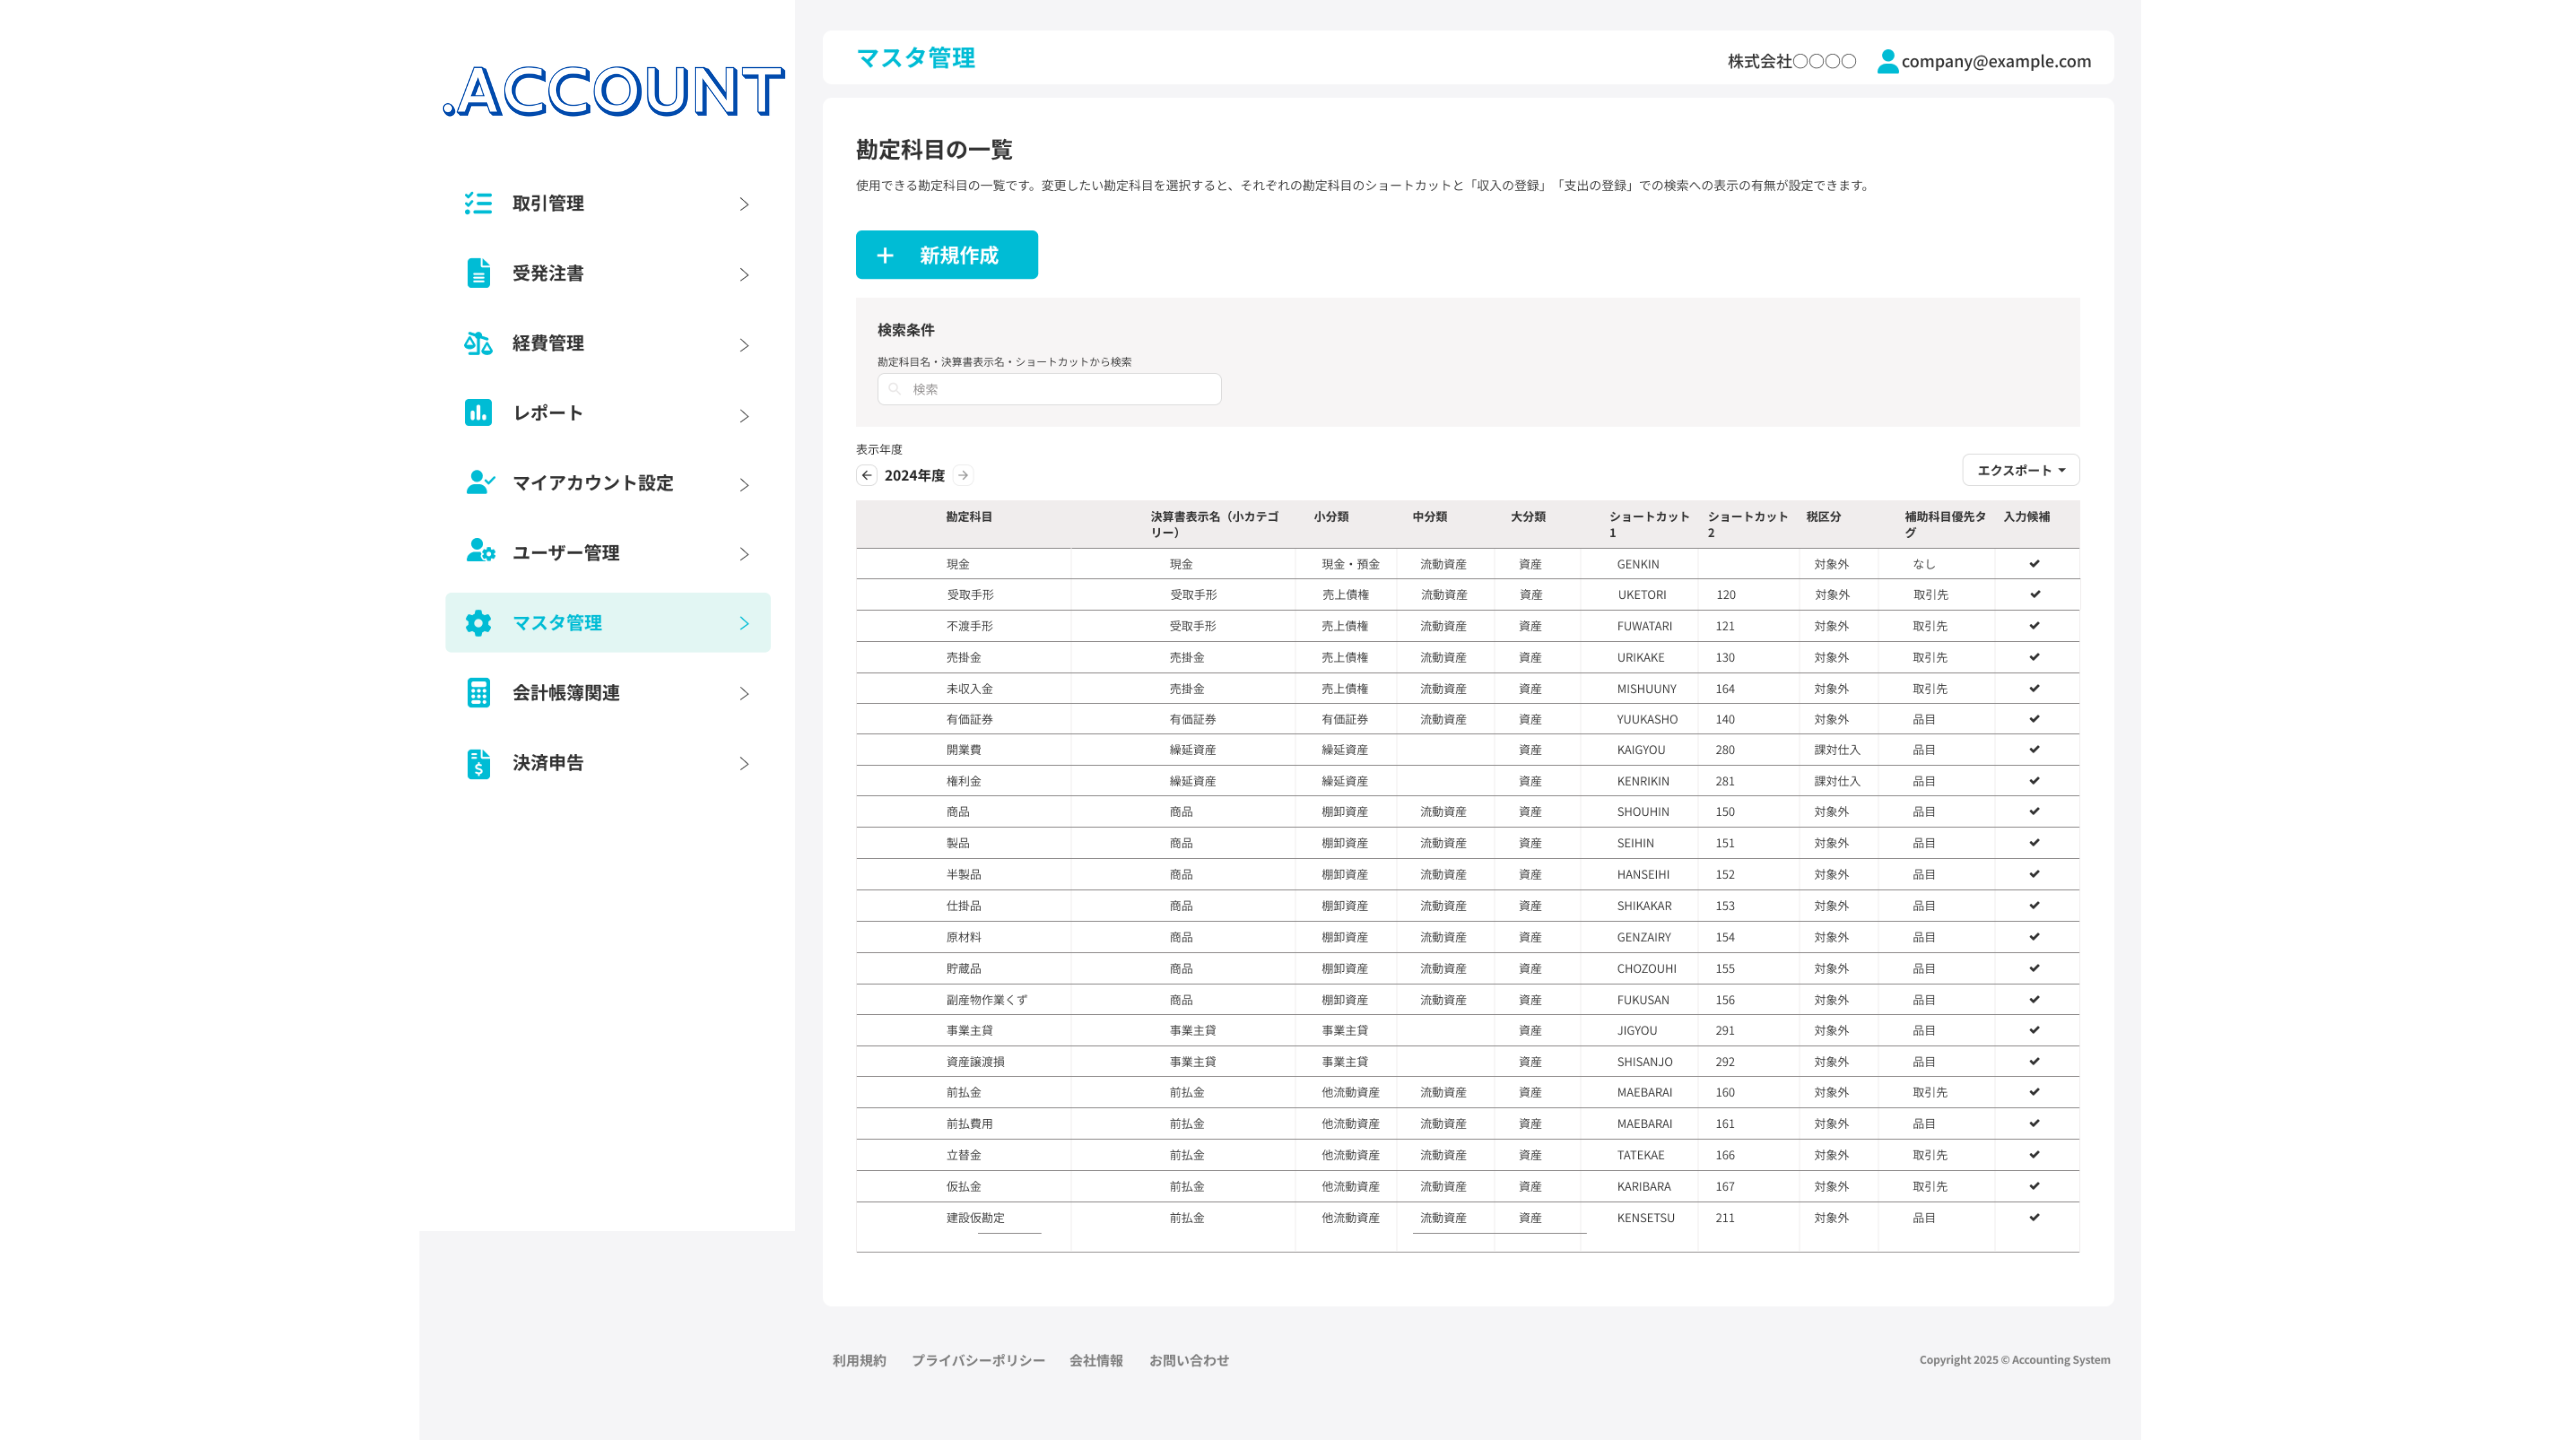Image resolution: width=2560 pixels, height=1440 pixels.
Task: Open the エクスポート dropdown
Action: click(x=2020, y=470)
